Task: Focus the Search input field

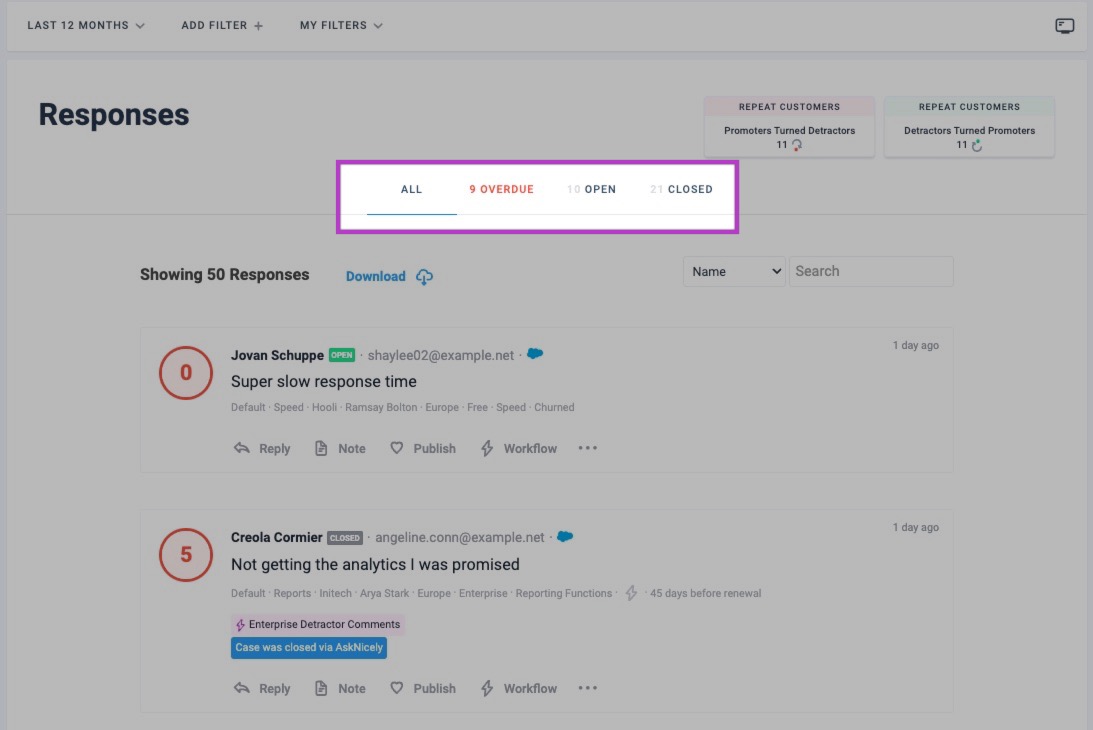Action: coord(871,271)
